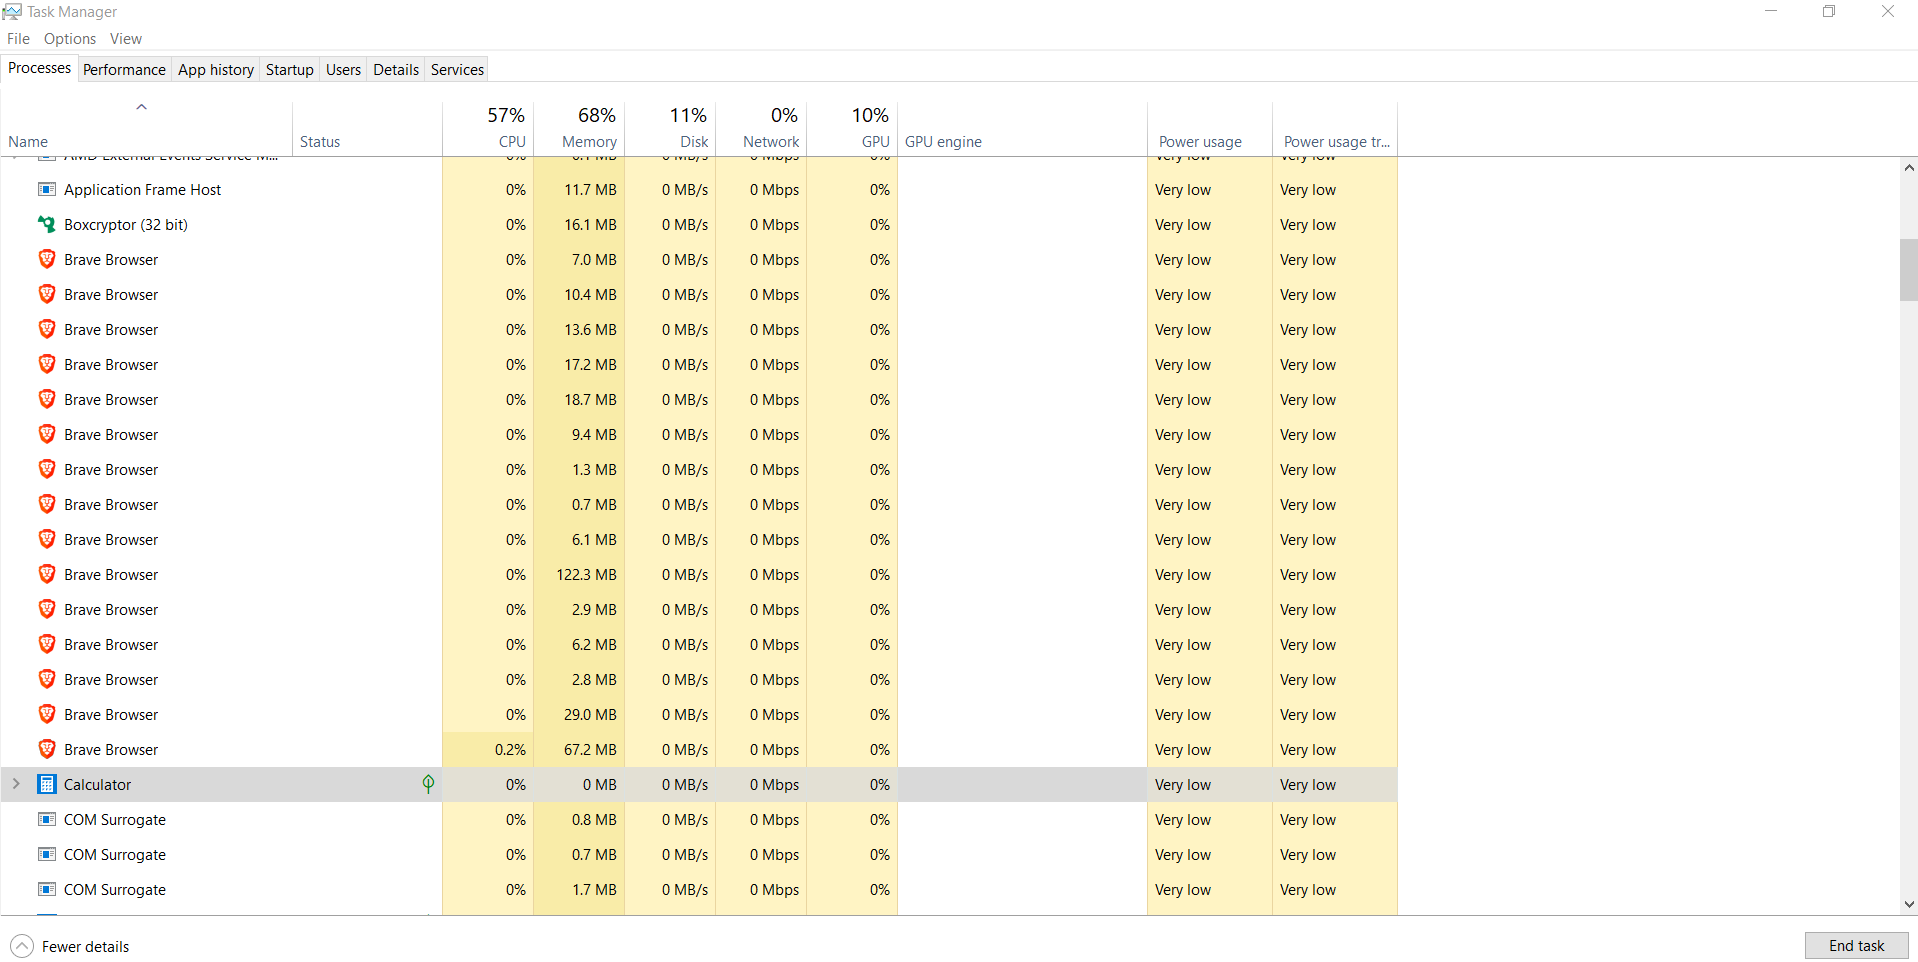
Task: Click the Fewer details arrow icon
Action: (x=22, y=946)
